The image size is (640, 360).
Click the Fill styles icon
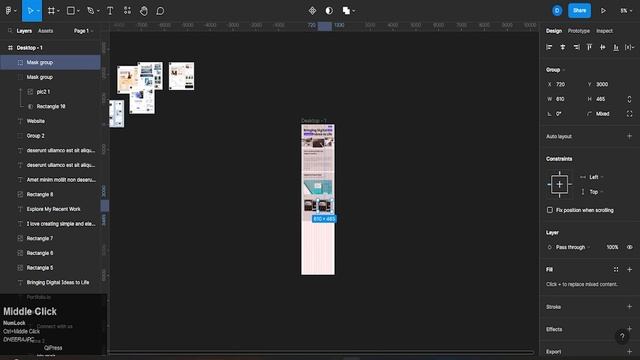[x=616, y=269]
